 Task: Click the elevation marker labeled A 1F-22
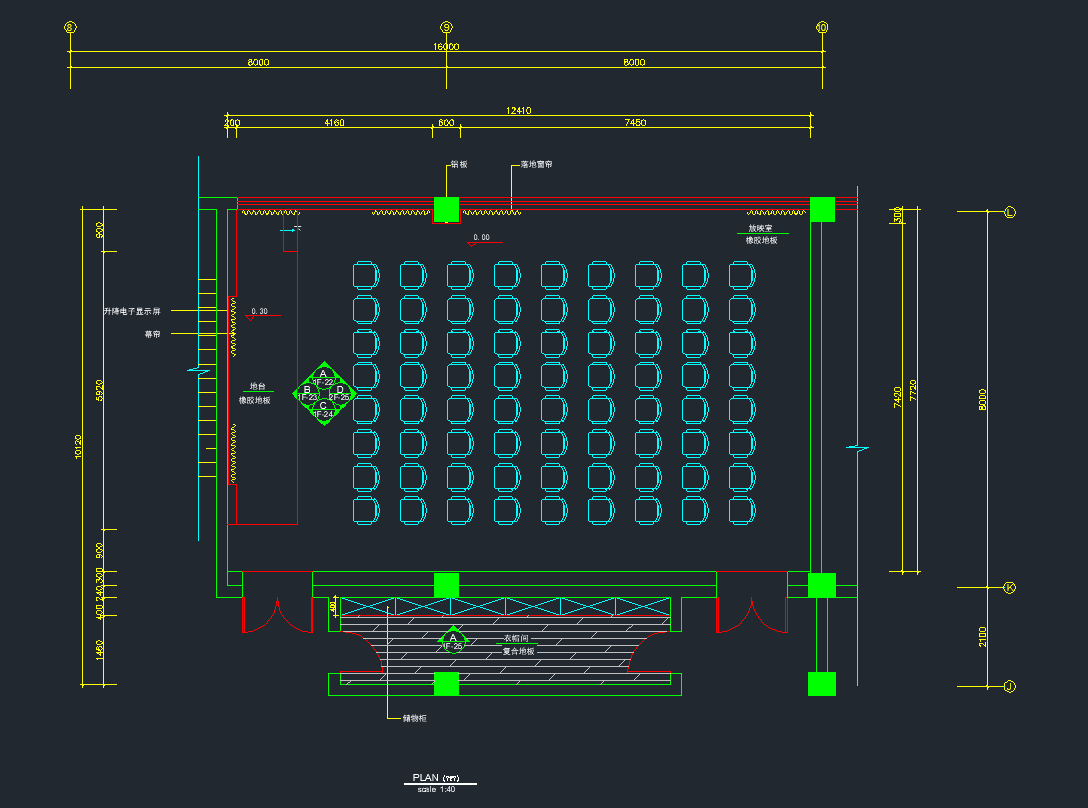coord(323,376)
